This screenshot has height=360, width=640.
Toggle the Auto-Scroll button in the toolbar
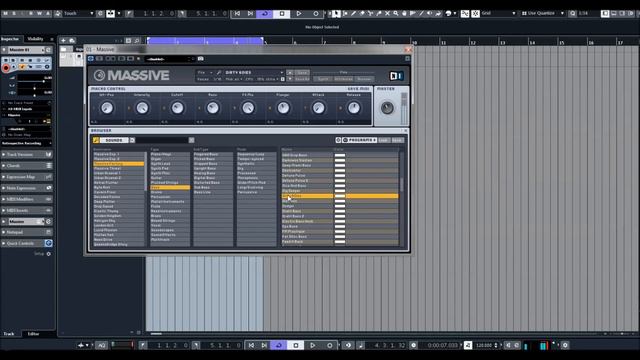tap(111, 13)
